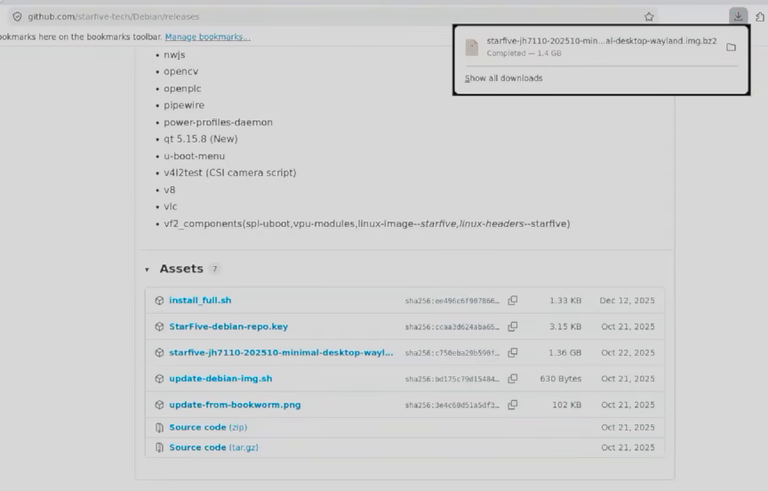Download StarFive-debian-repo.key file
The image size is (768, 491).
228,326
